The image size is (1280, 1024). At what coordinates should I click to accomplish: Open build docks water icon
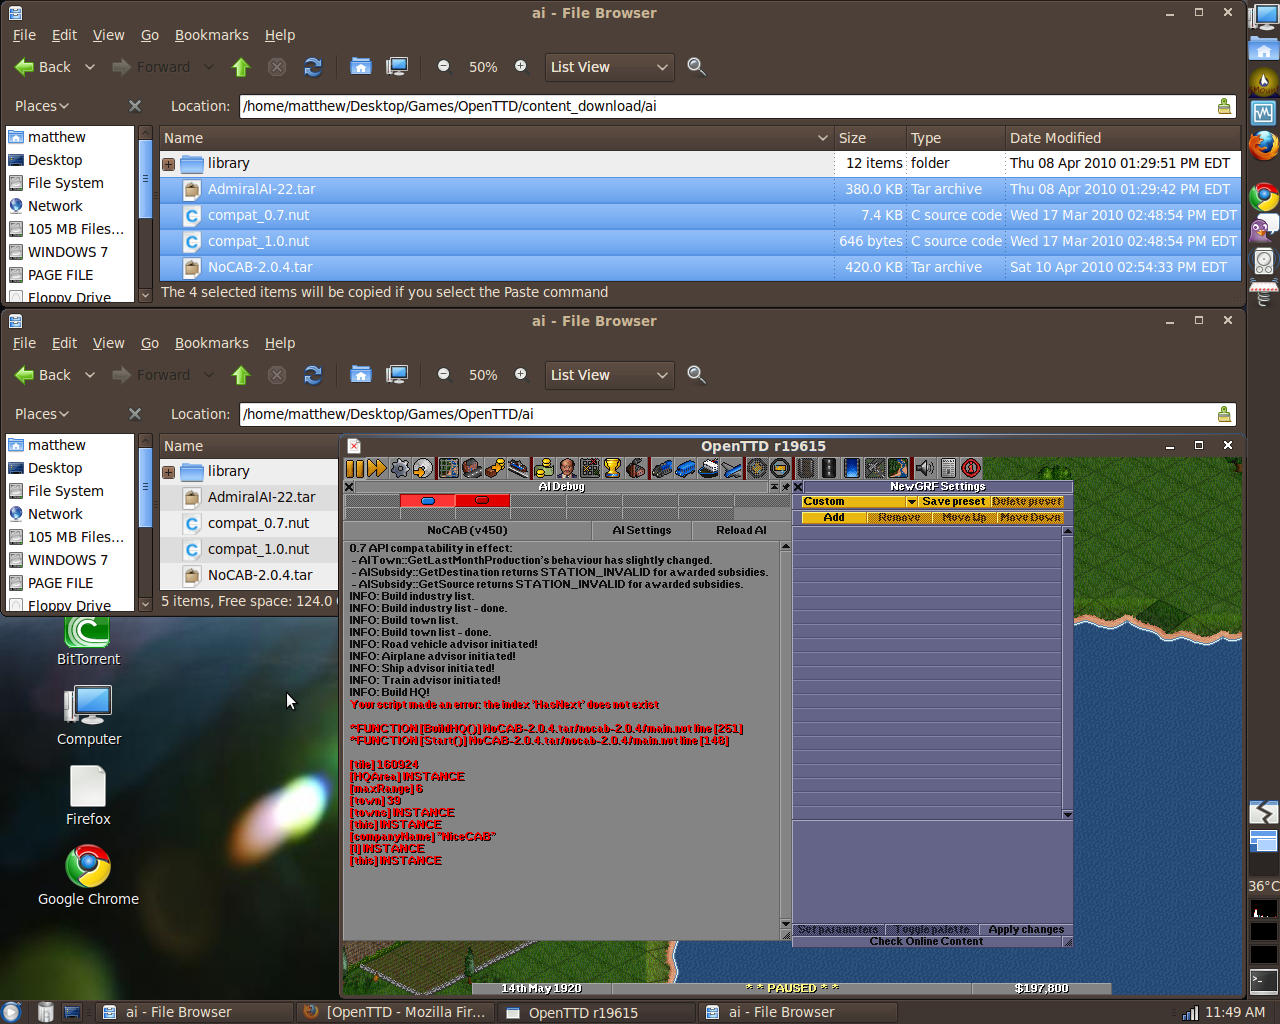click(851, 468)
